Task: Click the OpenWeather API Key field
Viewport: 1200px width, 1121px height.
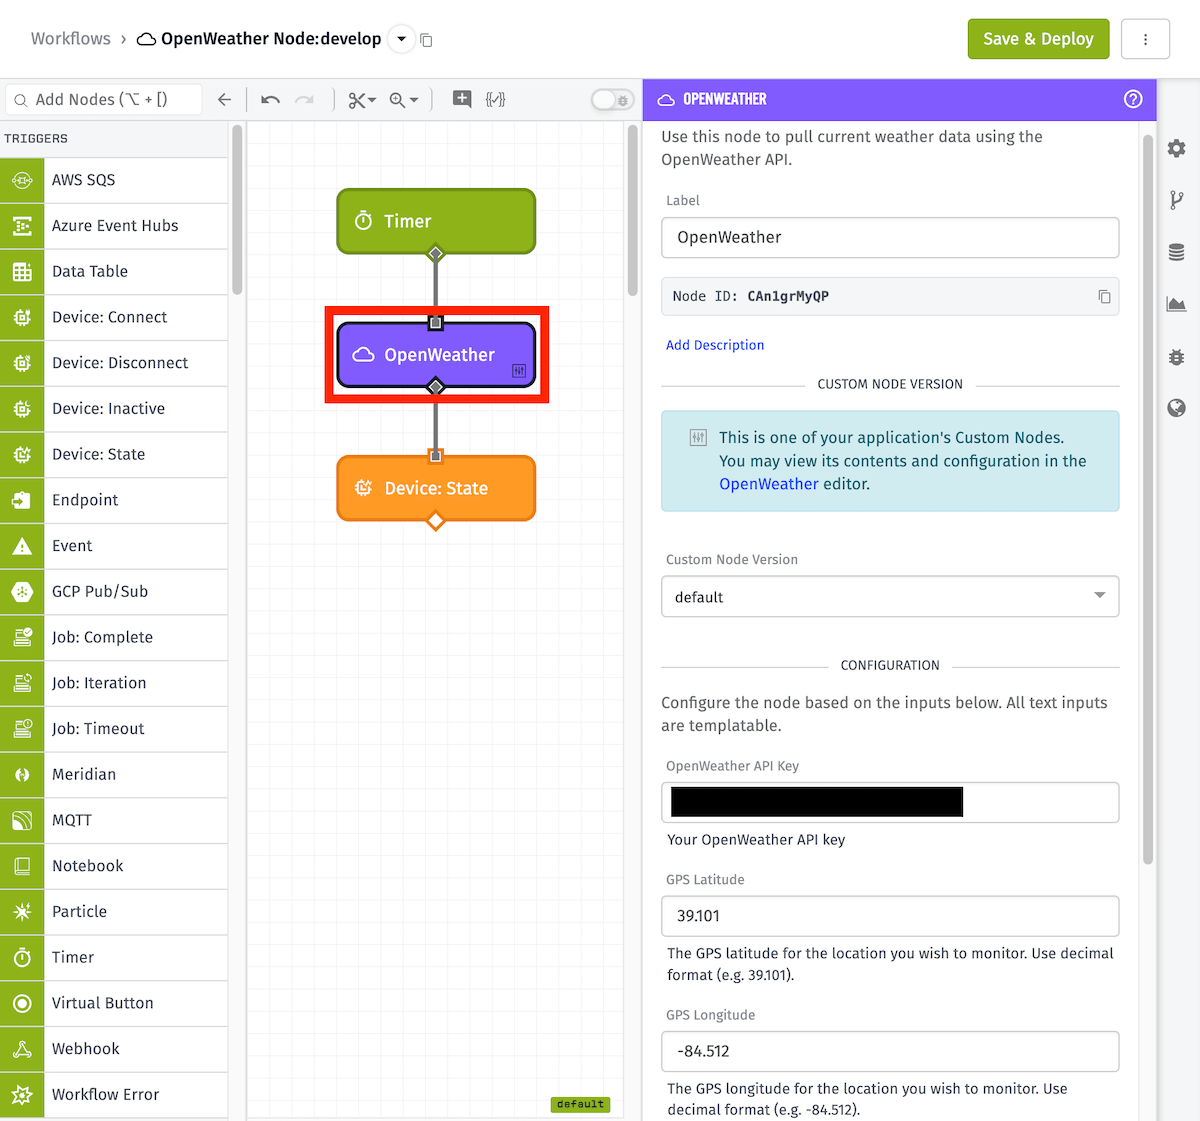Action: pyautogui.click(x=890, y=802)
